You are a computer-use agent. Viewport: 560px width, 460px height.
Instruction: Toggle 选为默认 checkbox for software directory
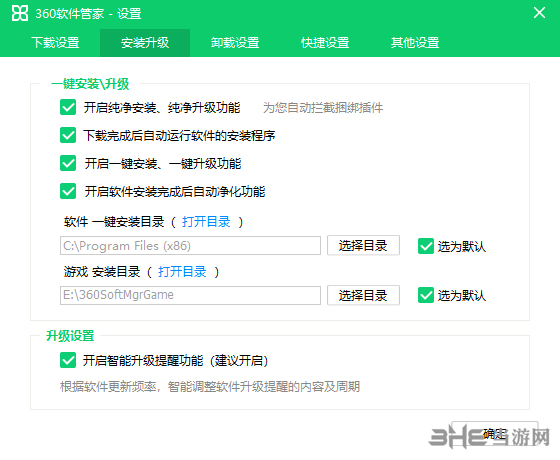pos(426,246)
